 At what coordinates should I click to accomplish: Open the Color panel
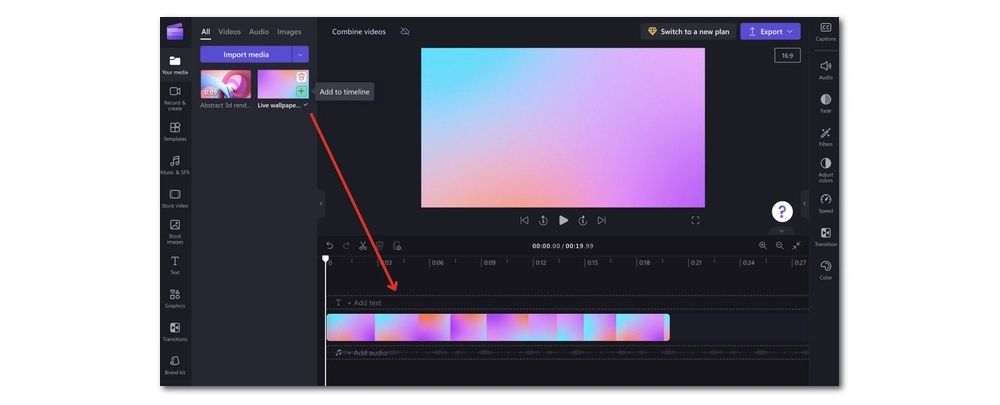[x=825, y=270]
